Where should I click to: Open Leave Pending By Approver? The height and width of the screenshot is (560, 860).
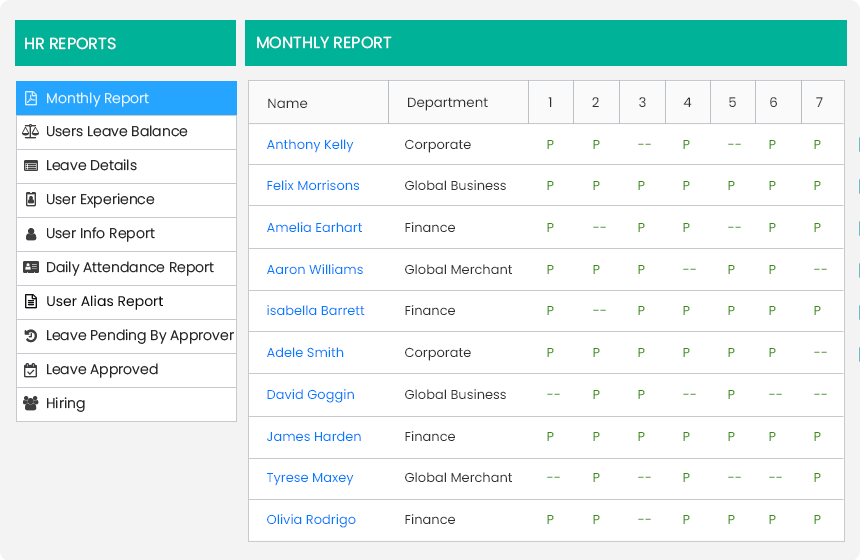pos(126,336)
